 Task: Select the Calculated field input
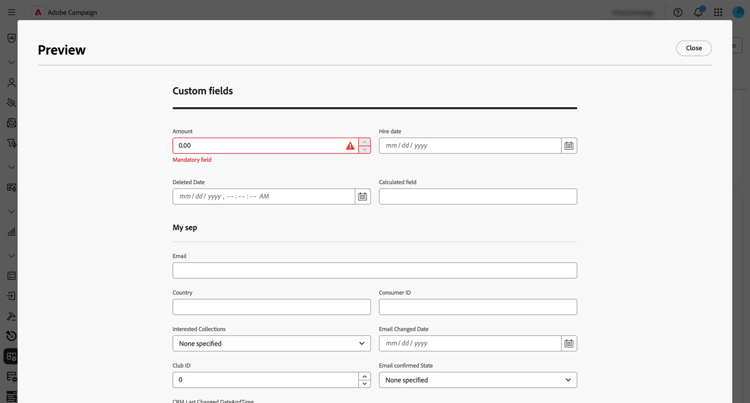477,197
